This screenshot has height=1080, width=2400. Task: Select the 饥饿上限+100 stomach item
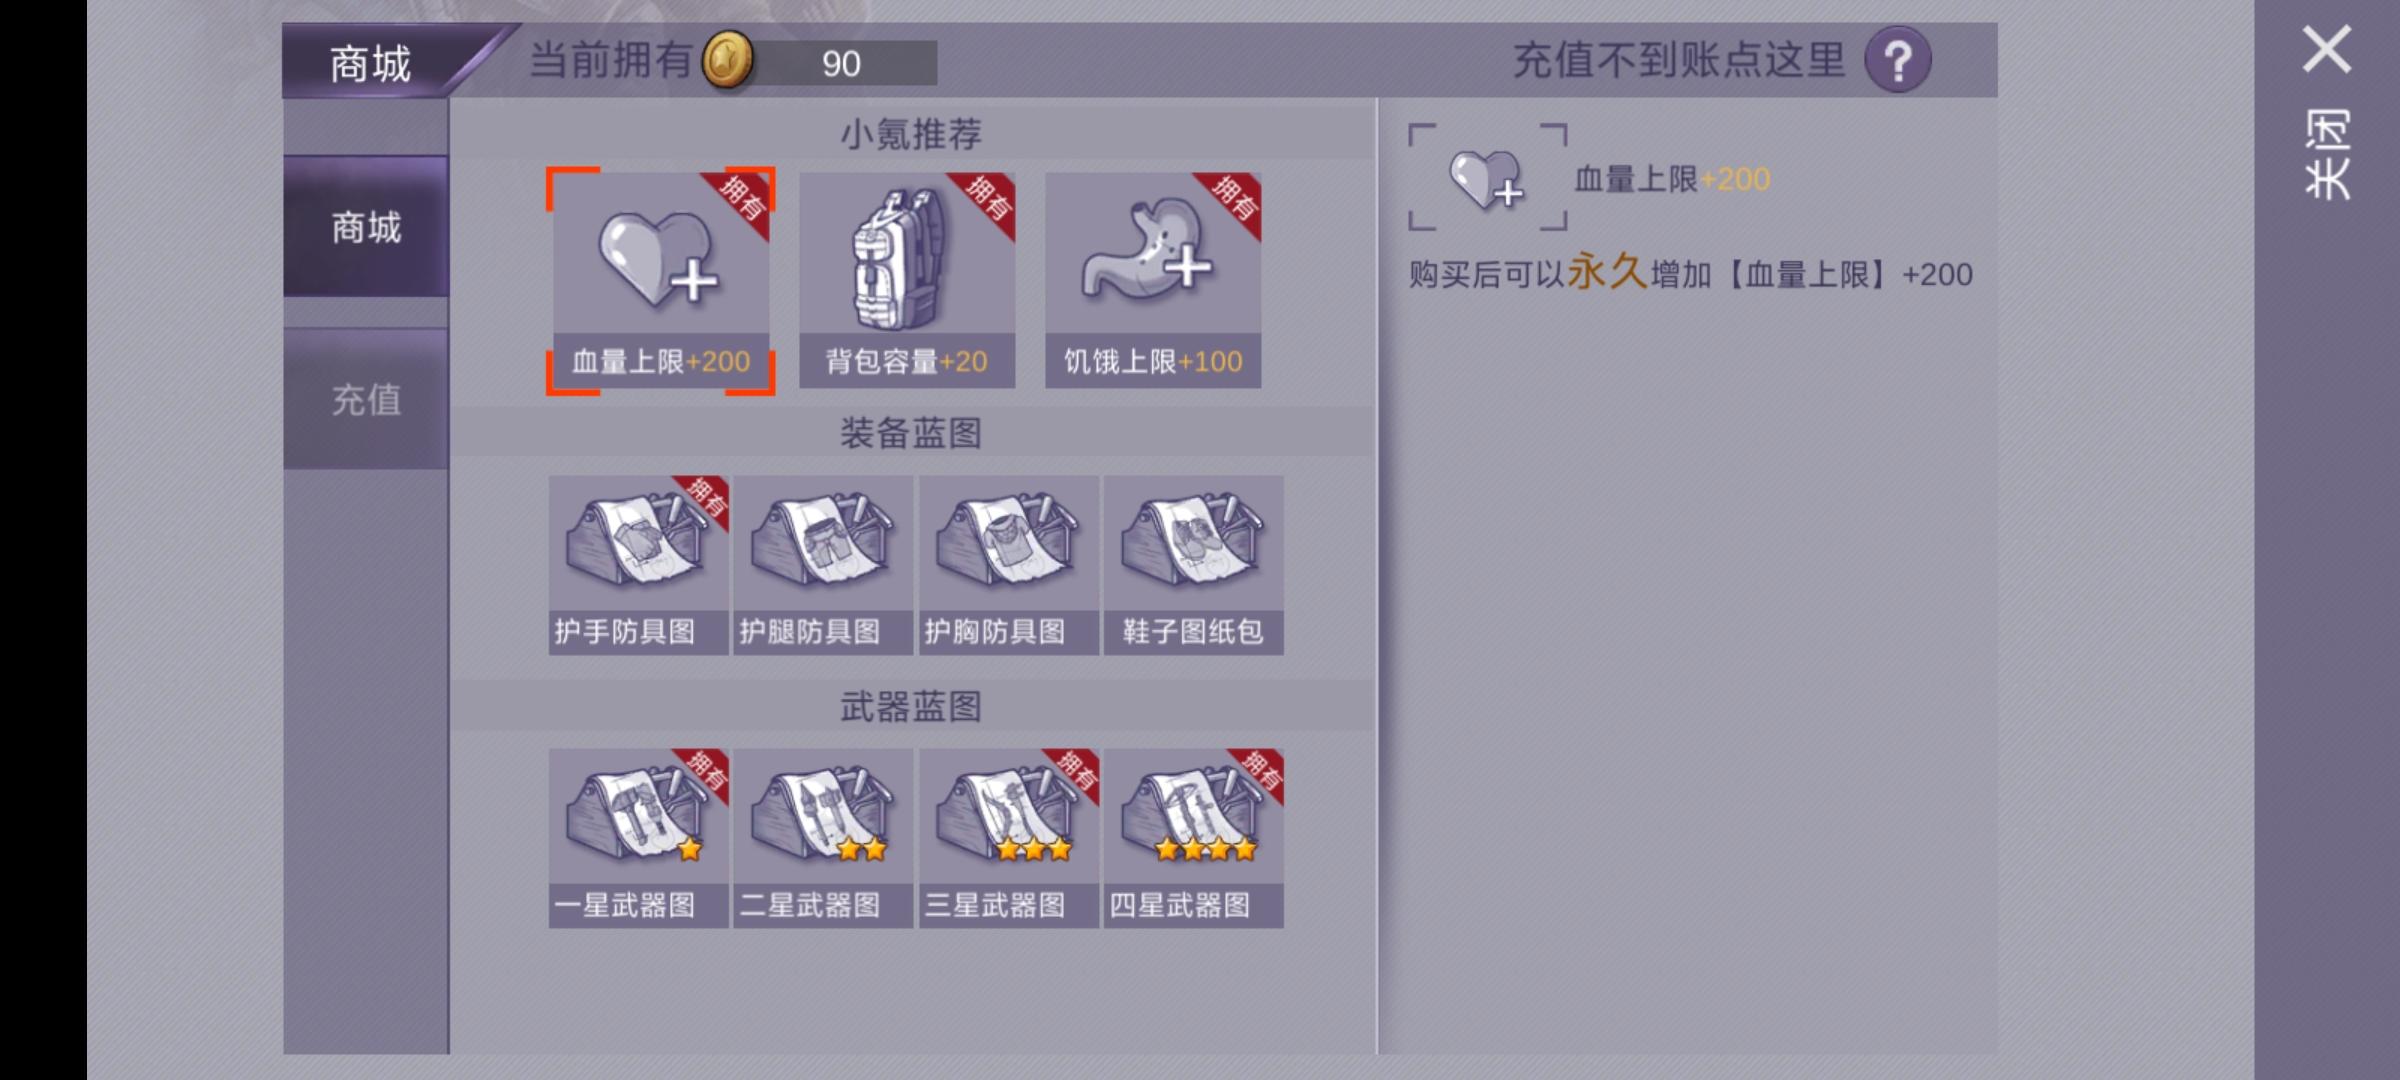1153,280
